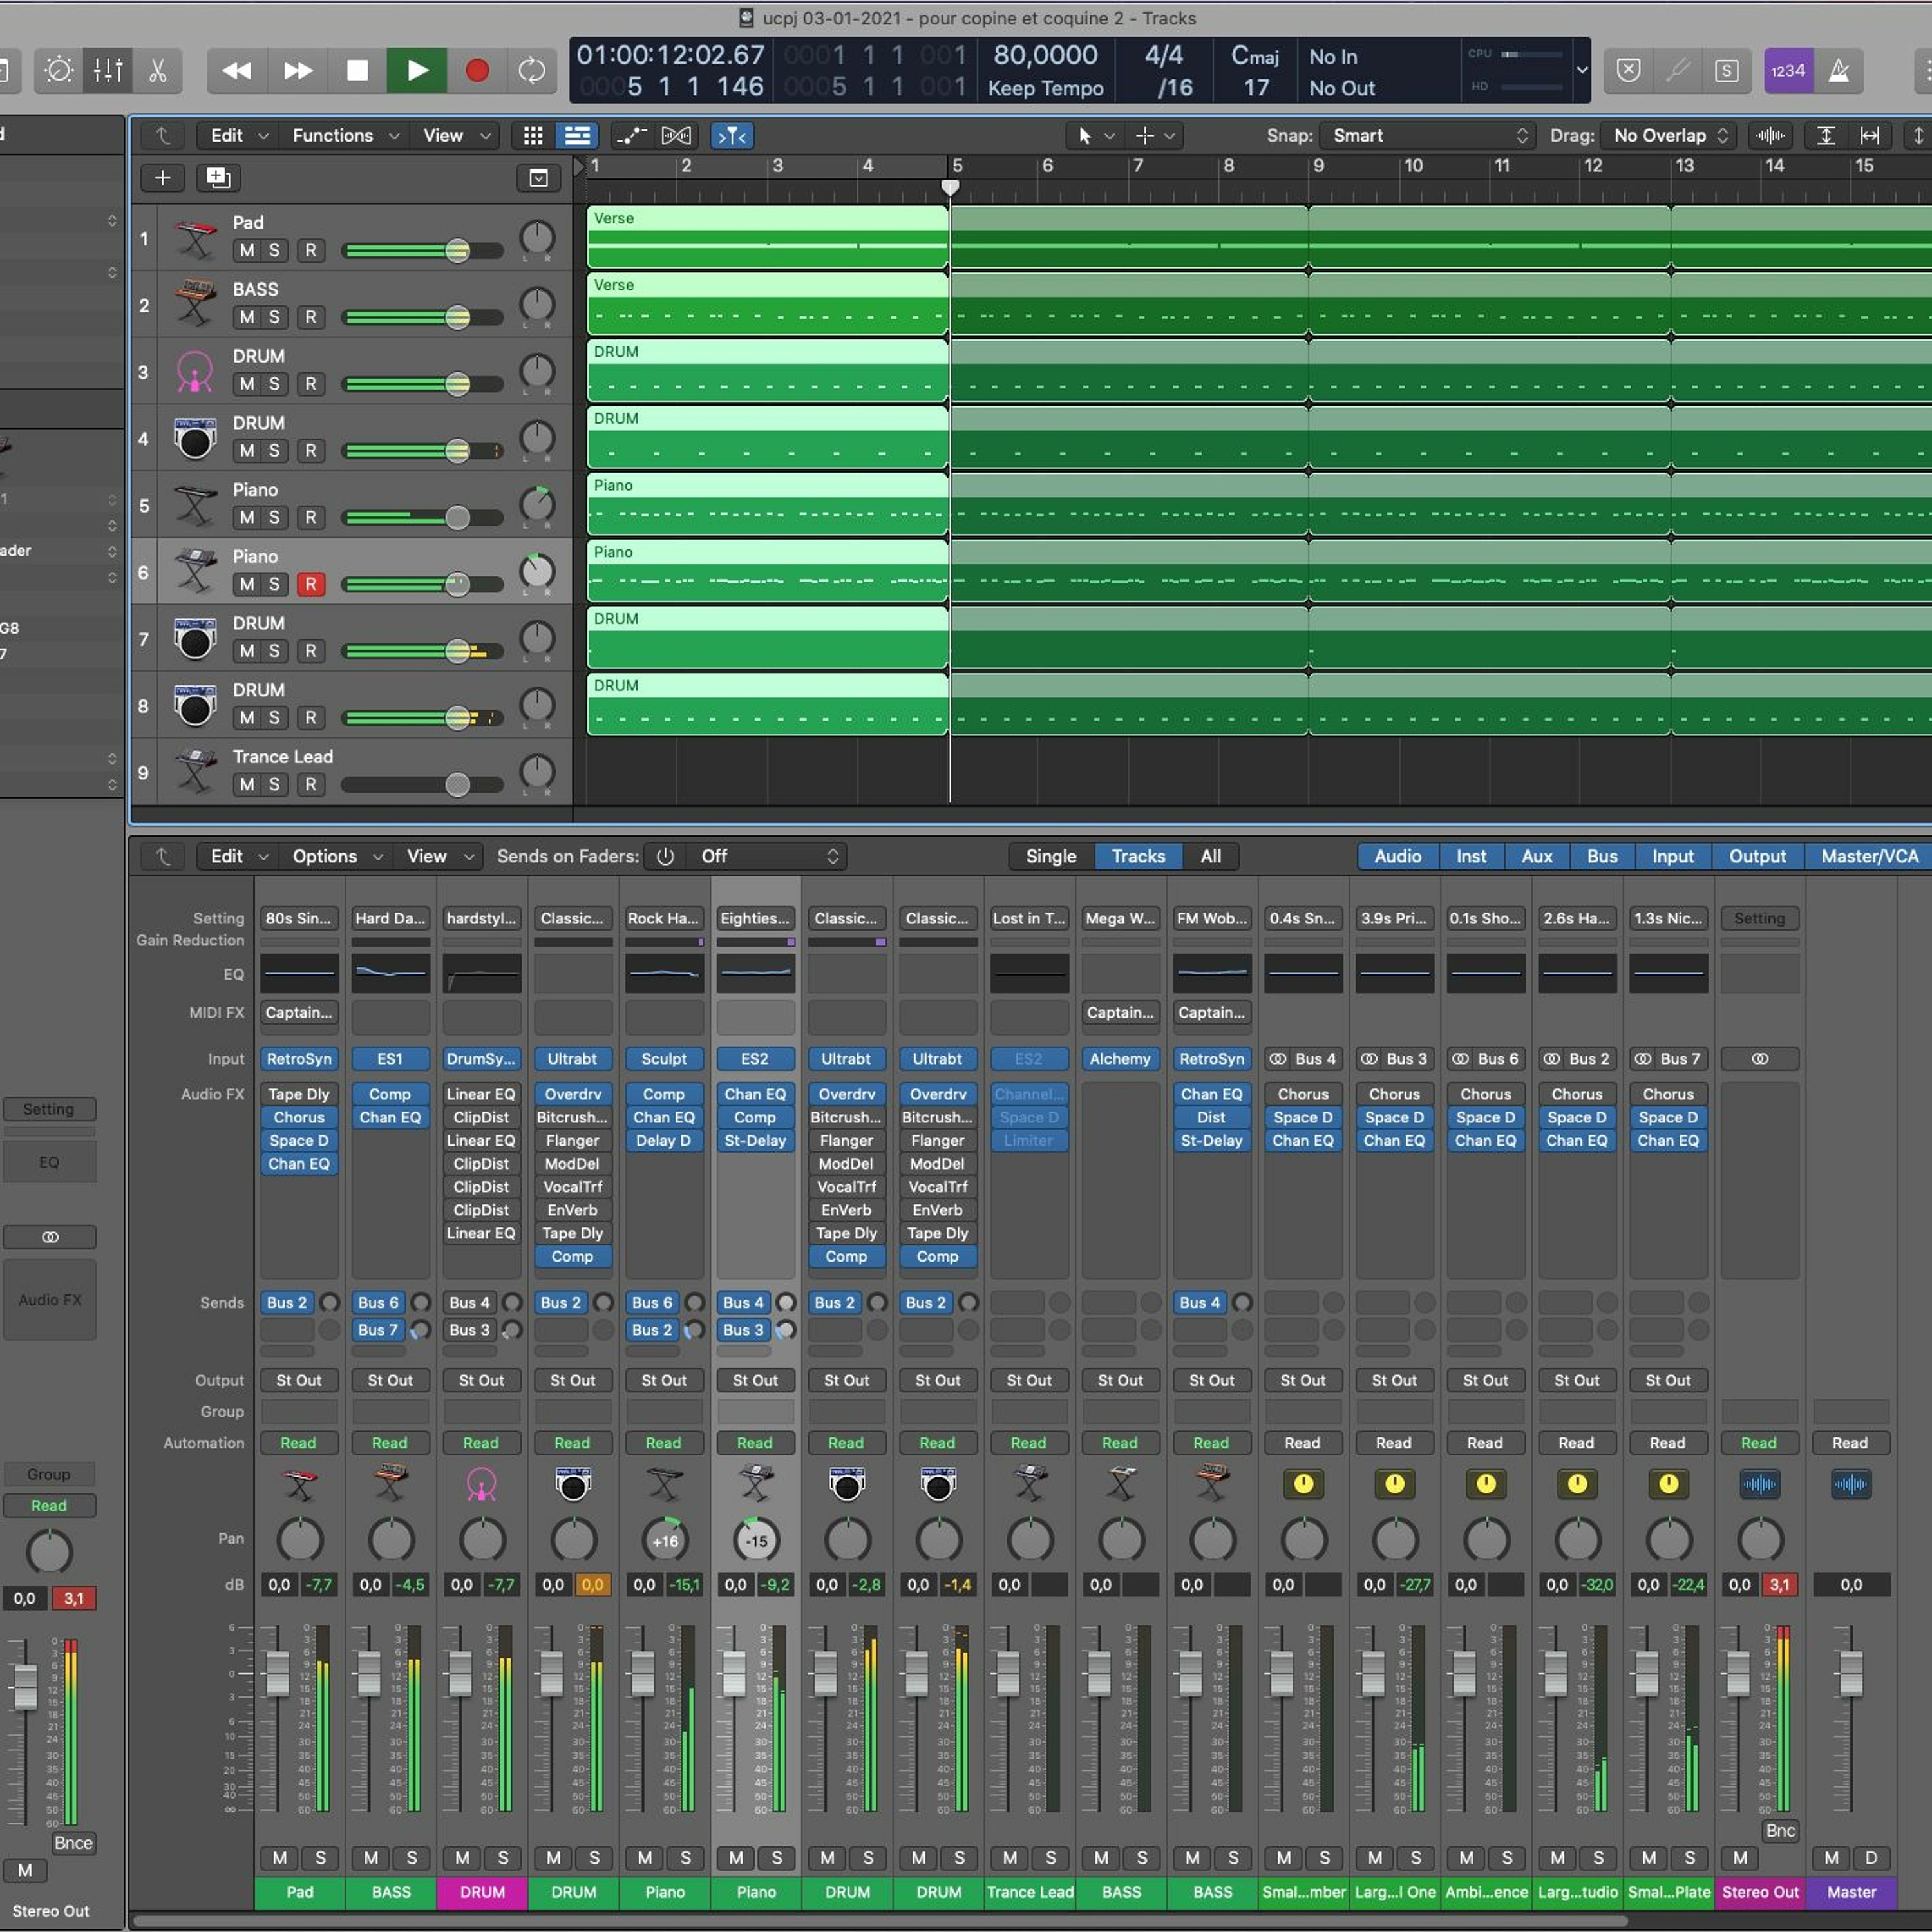Mute the Pad track
The image size is (1932, 1932).
[247, 250]
